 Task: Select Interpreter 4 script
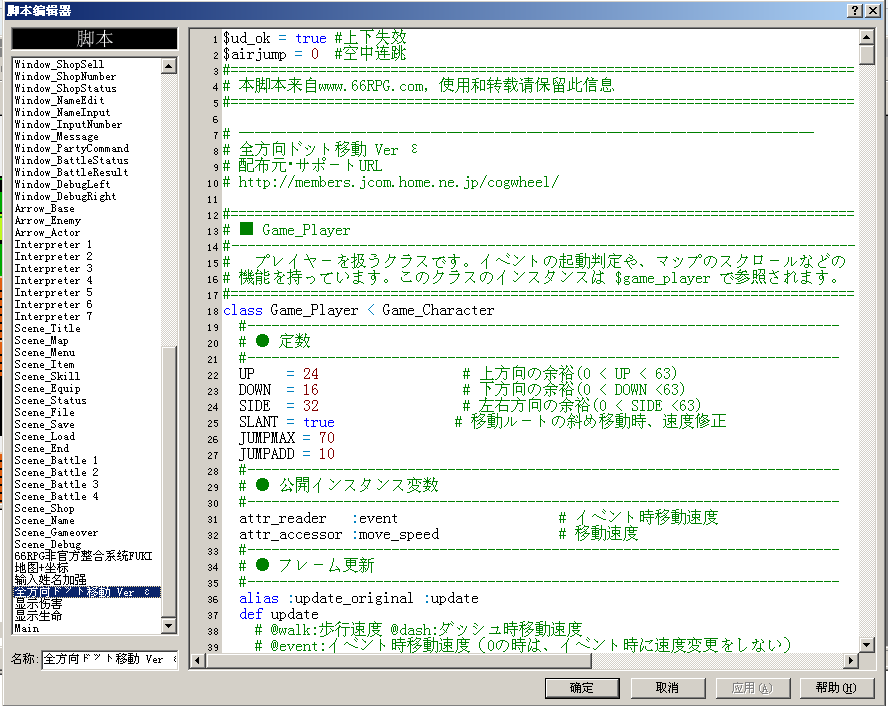click(53, 280)
